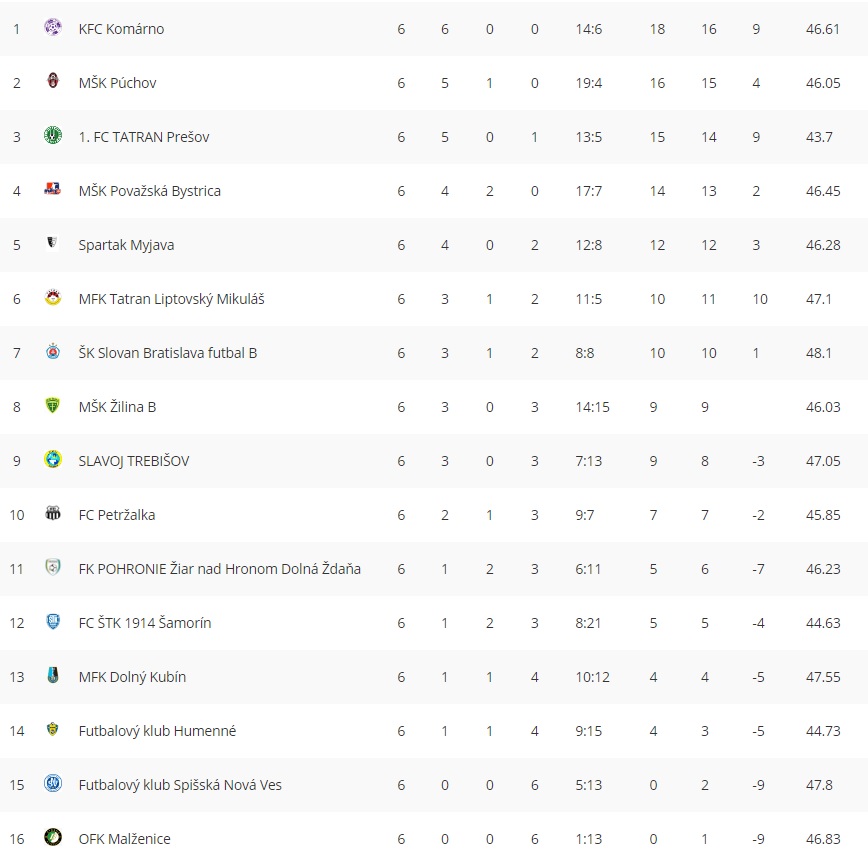Viewport: 868px width, 862px height.
Task: Click the MŠK Považská Bystrica crest icon
Action: pos(53,190)
